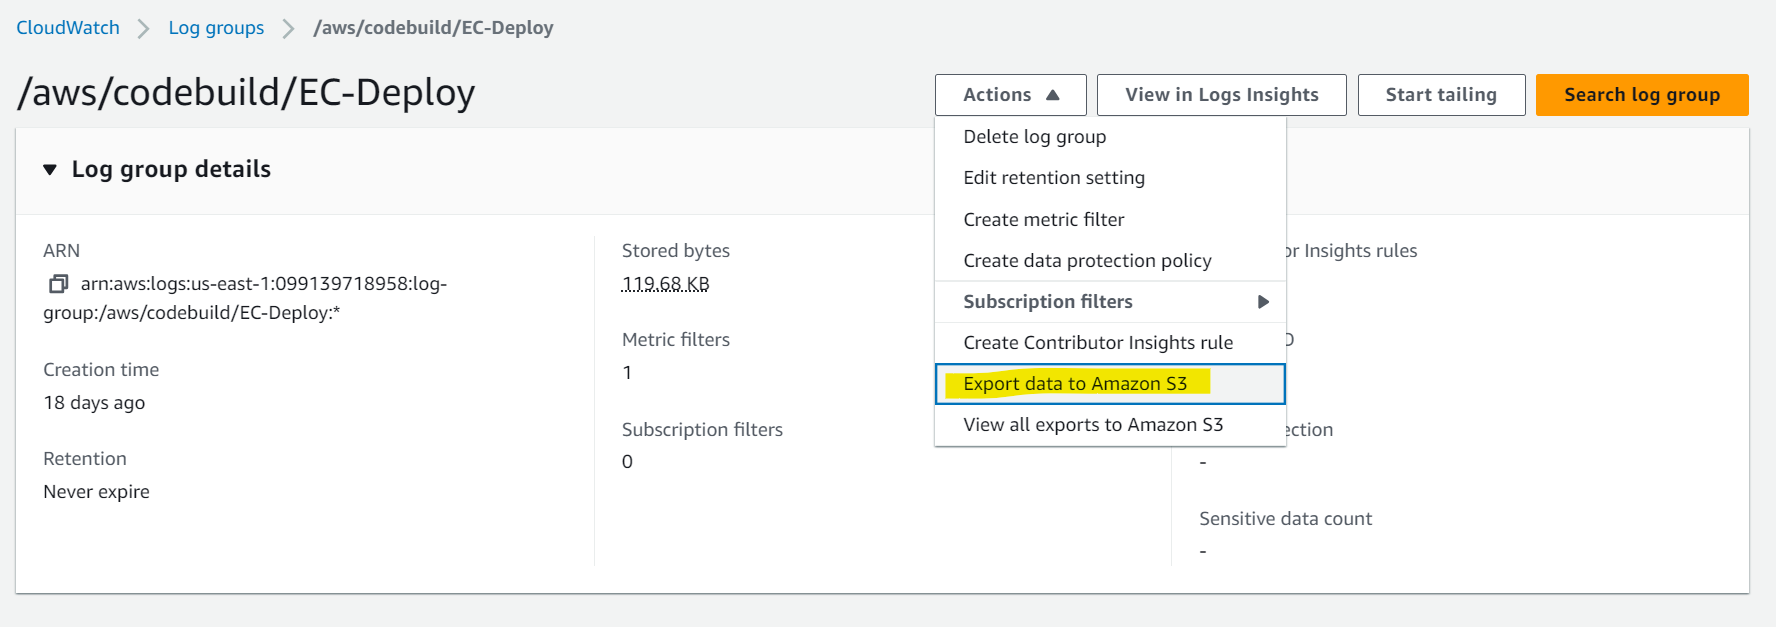Screen dimensions: 1776x627
Task: Go to Log groups breadcrumb link
Action: [x=216, y=28]
